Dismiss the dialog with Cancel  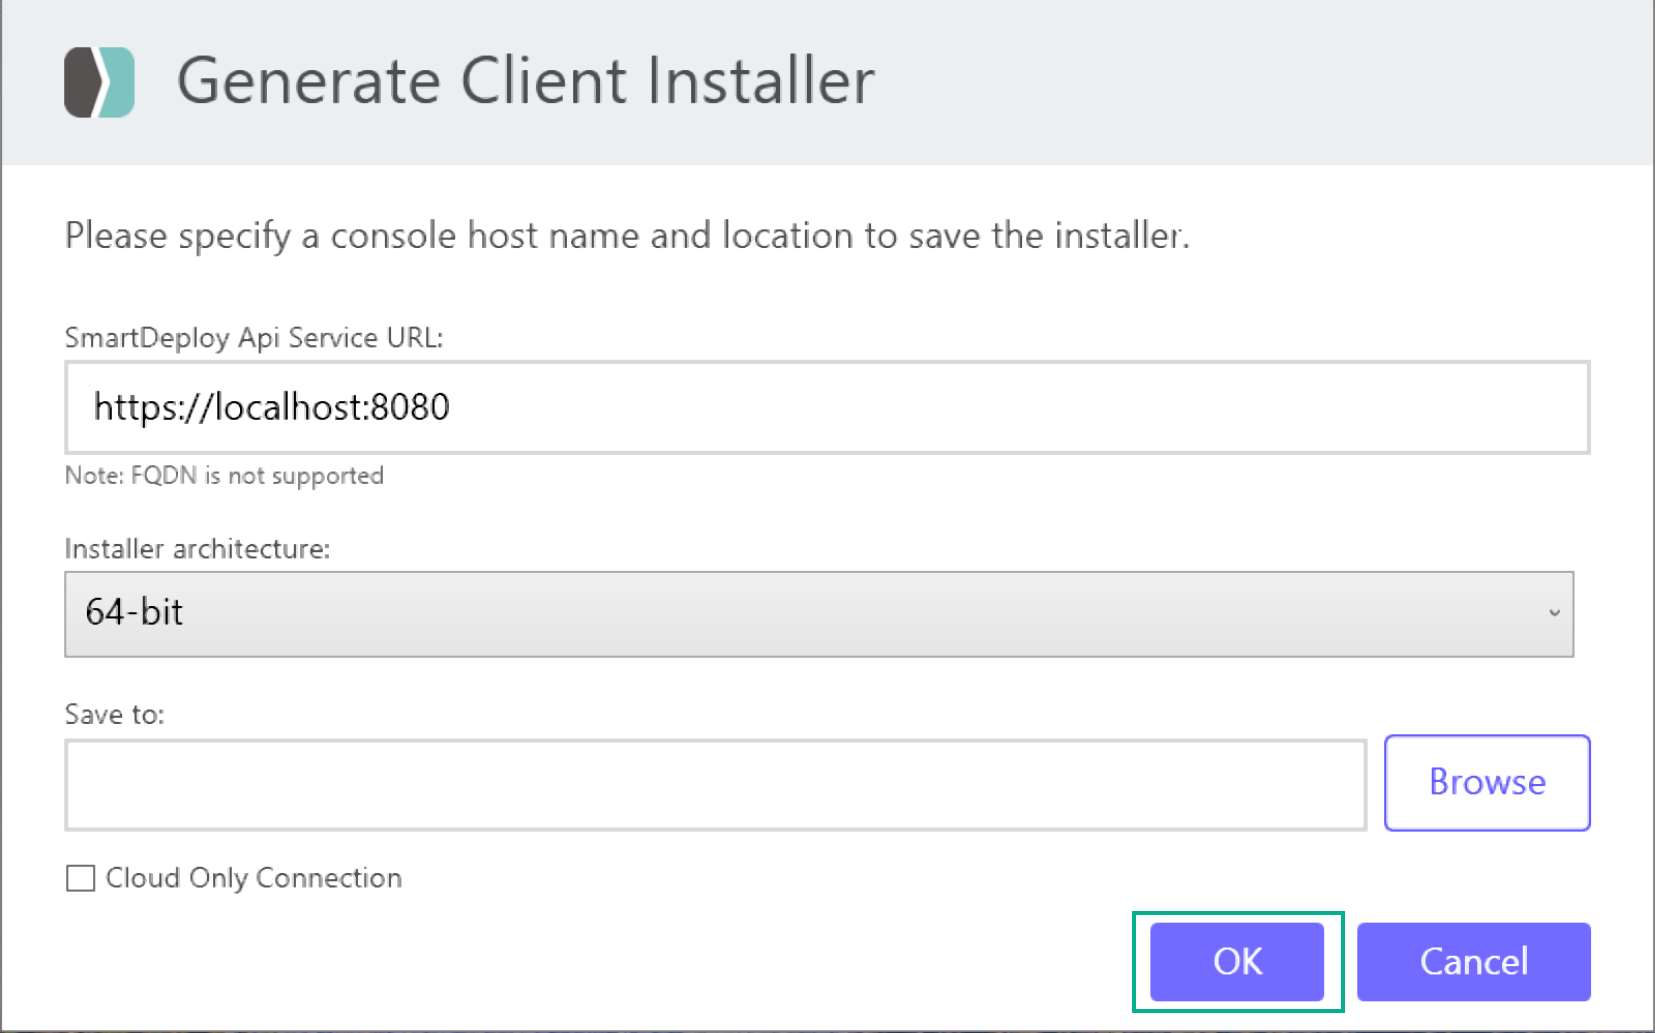tap(1474, 962)
